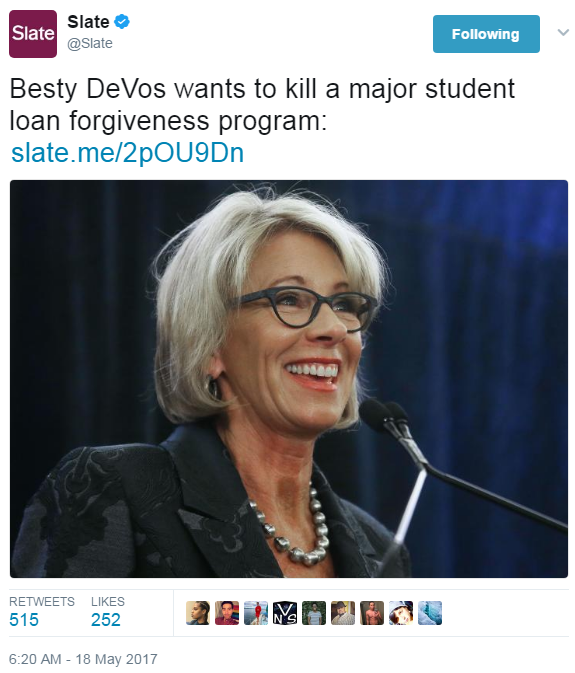Open the @Slate handle
Image resolution: width=575 pixels, height=673 pixels.
pos(90,43)
